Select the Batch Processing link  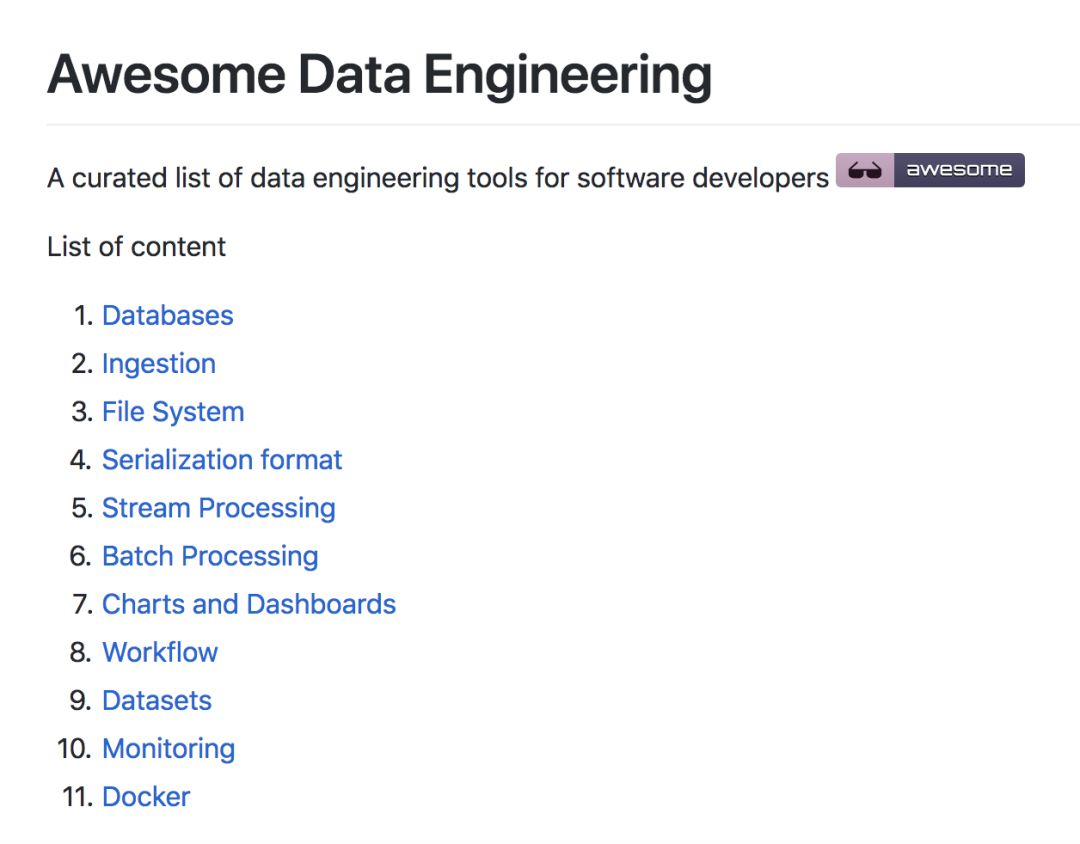pos(210,556)
